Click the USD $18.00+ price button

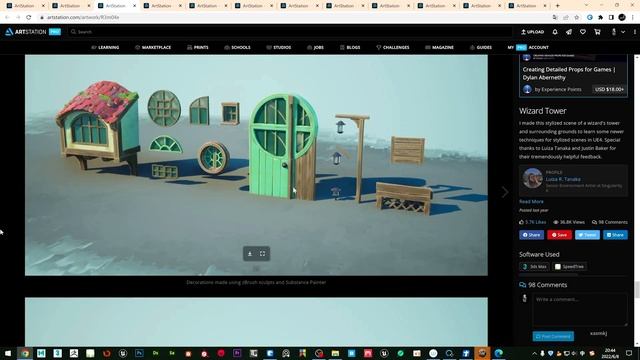(x=609, y=89)
